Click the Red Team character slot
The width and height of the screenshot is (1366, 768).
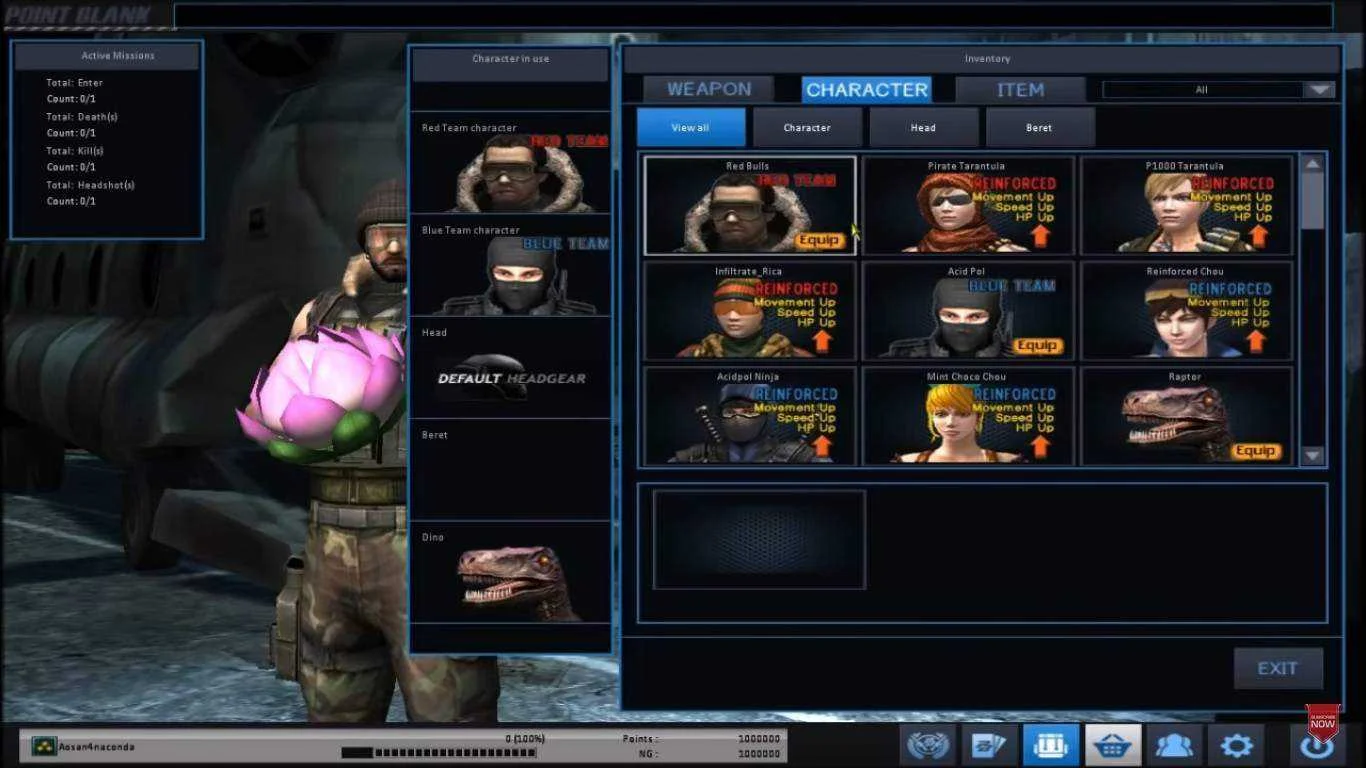[510, 164]
